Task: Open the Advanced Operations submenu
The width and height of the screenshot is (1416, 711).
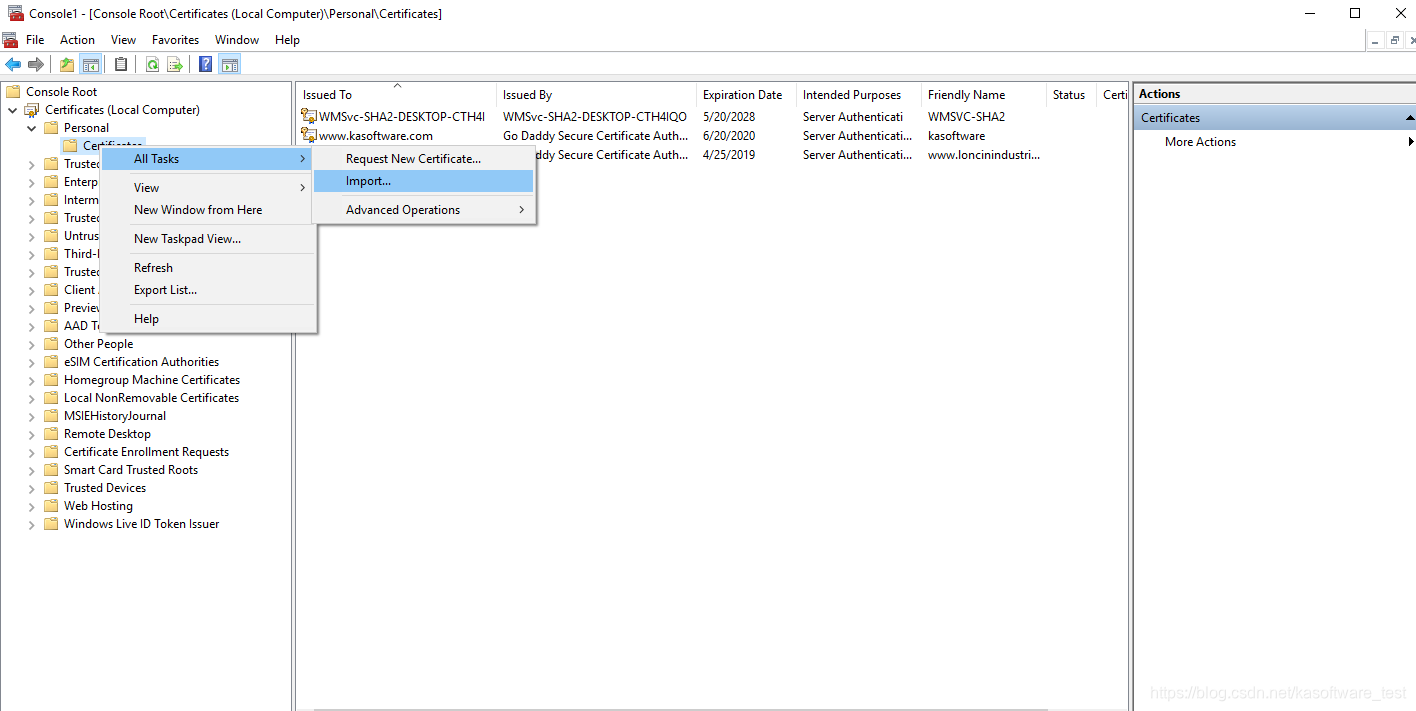Action: point(423,210)
